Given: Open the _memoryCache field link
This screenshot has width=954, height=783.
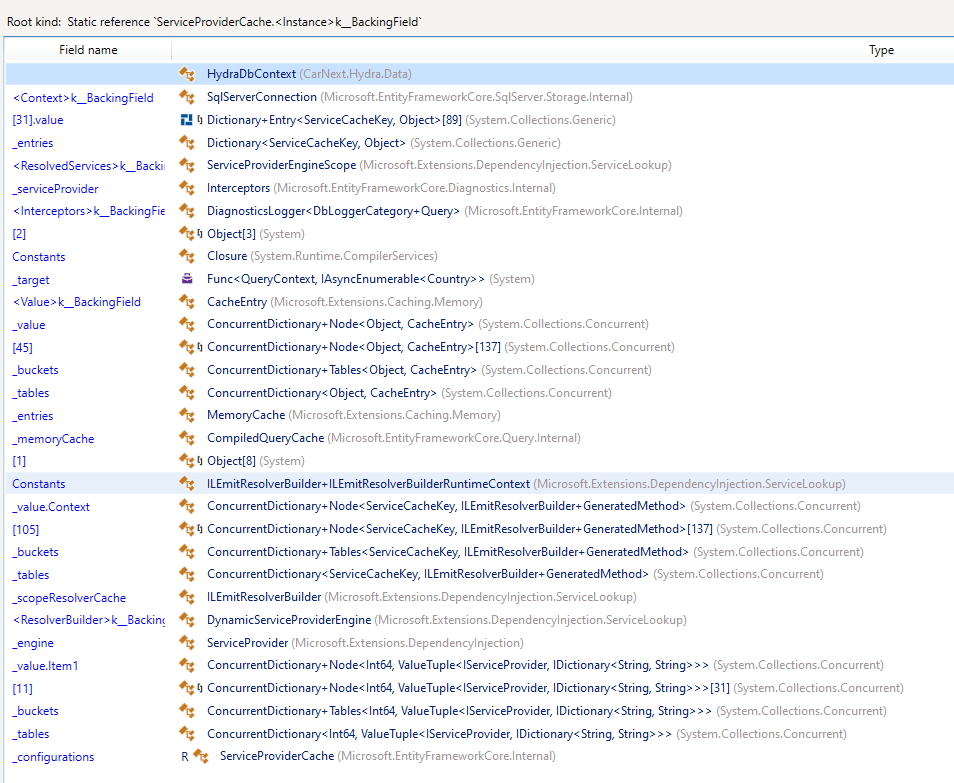Looking at the screenshot, I should click(52, 438).
